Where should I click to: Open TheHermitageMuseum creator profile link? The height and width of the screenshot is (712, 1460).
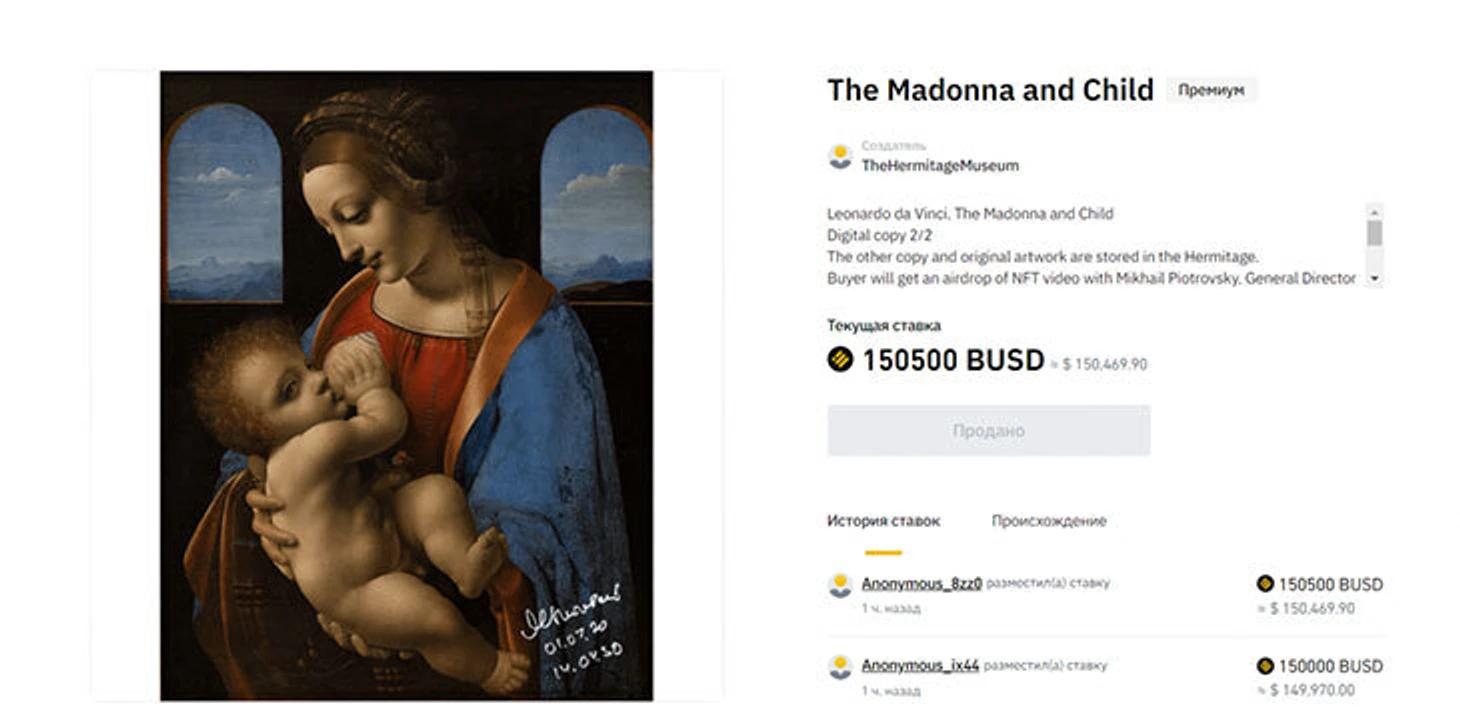(940, 166)
